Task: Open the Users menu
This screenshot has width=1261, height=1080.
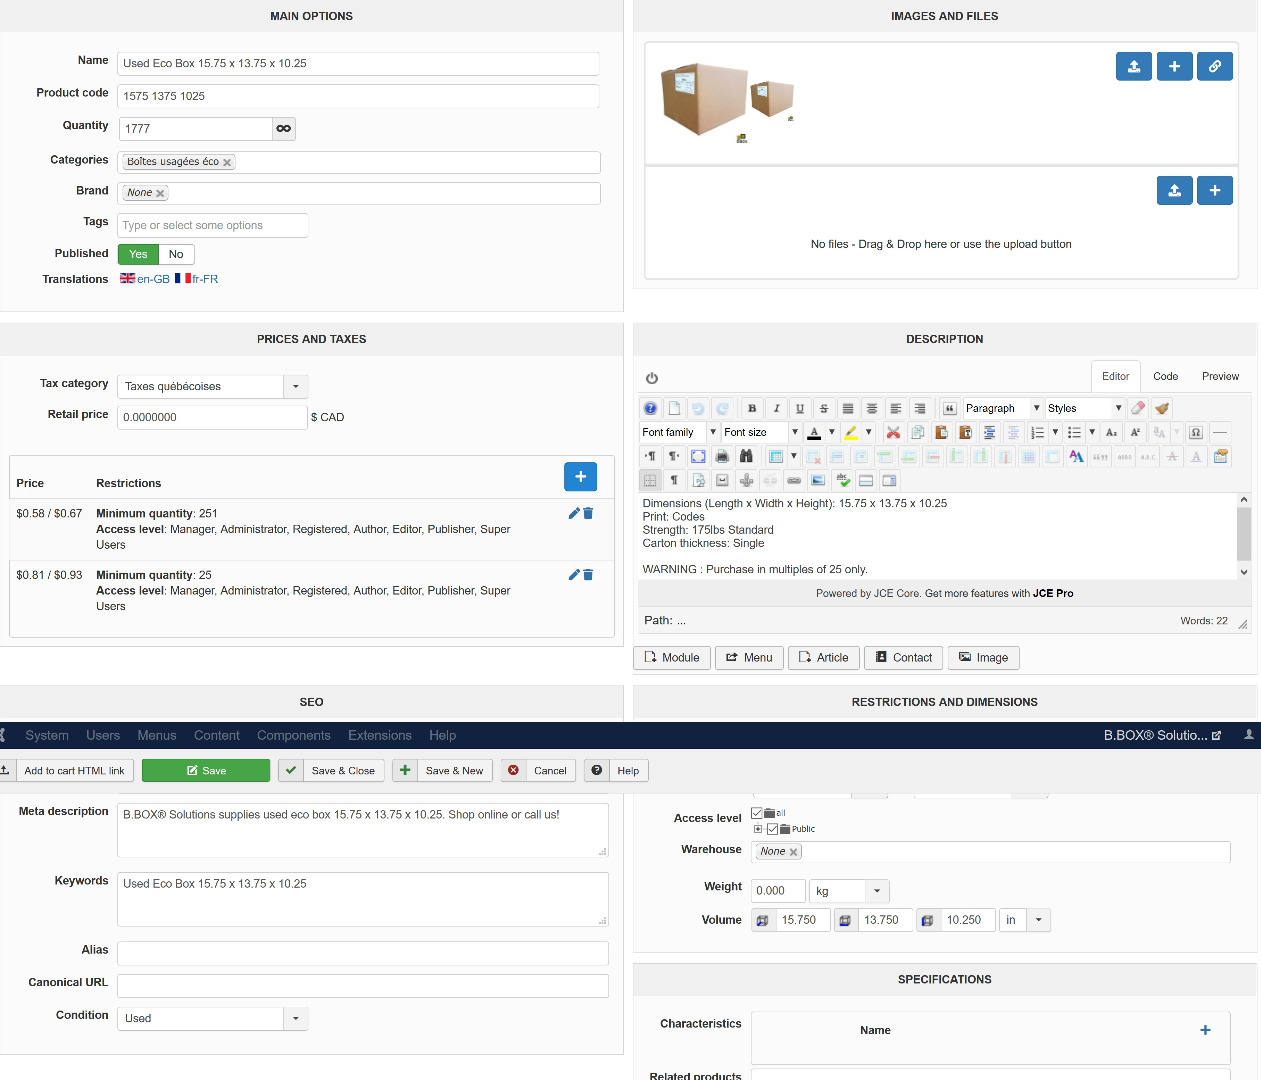Action: tap(103, 735)
